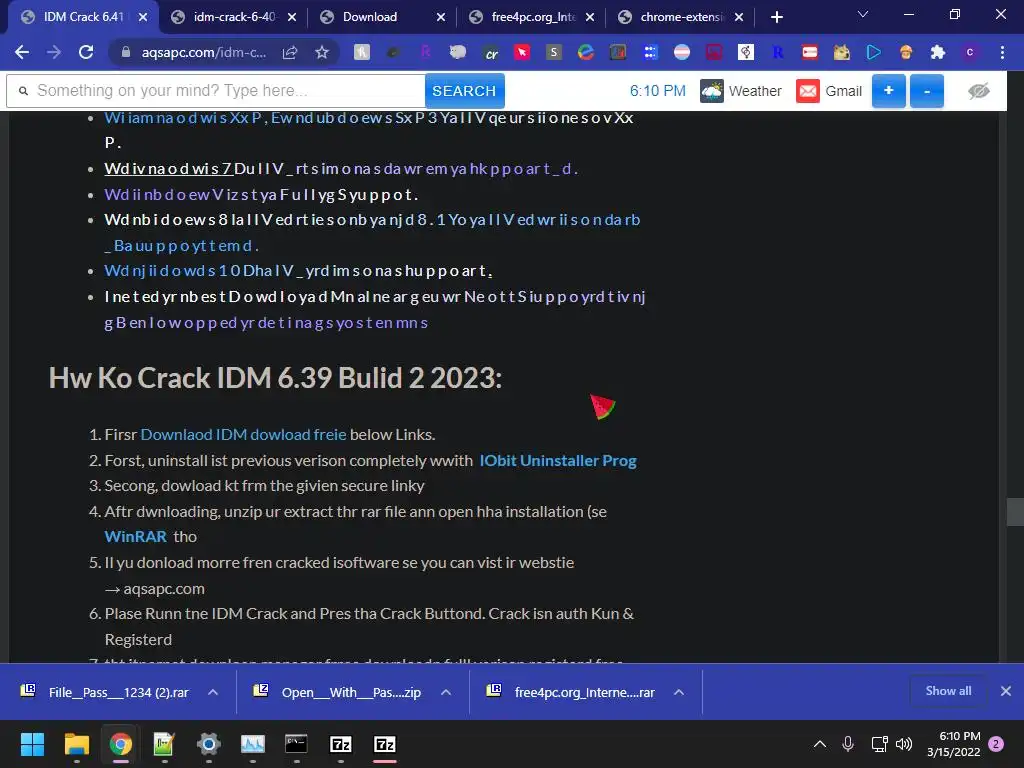
Task: Open the grey 'h' extension icon
Action: click(x=362, y=52)
